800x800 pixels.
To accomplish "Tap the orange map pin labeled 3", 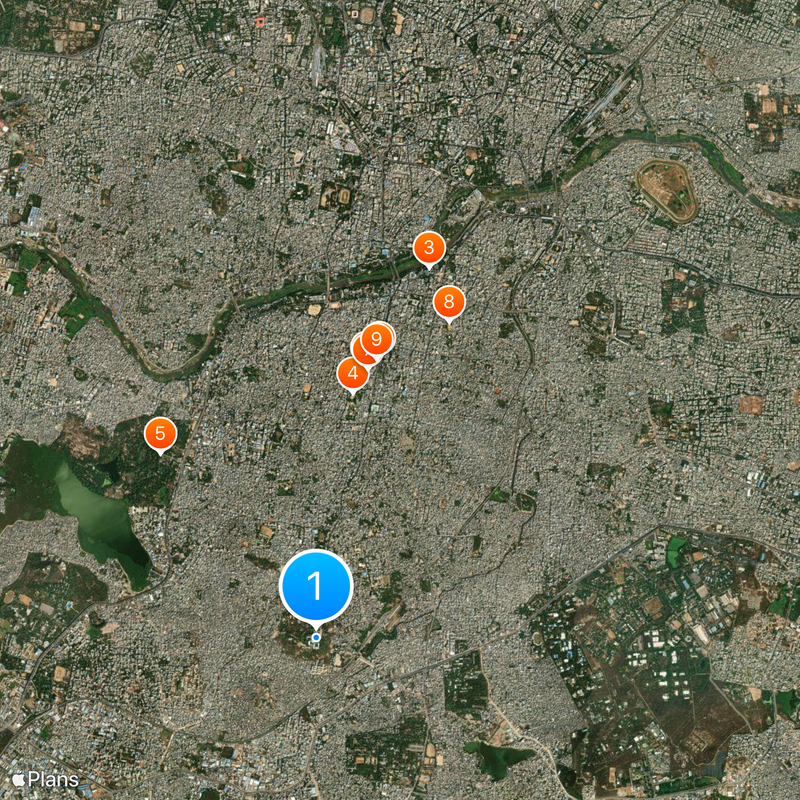I will click(429, 248).
